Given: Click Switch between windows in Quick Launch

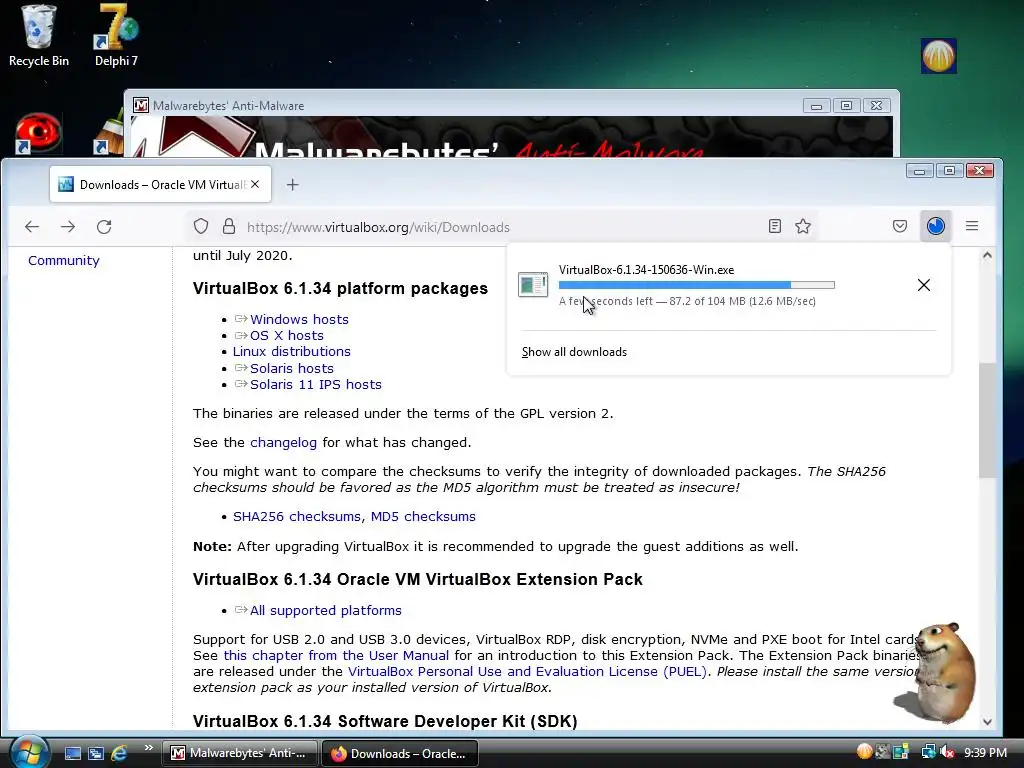Looking at the screenshot, I should [x=96, y=753].
